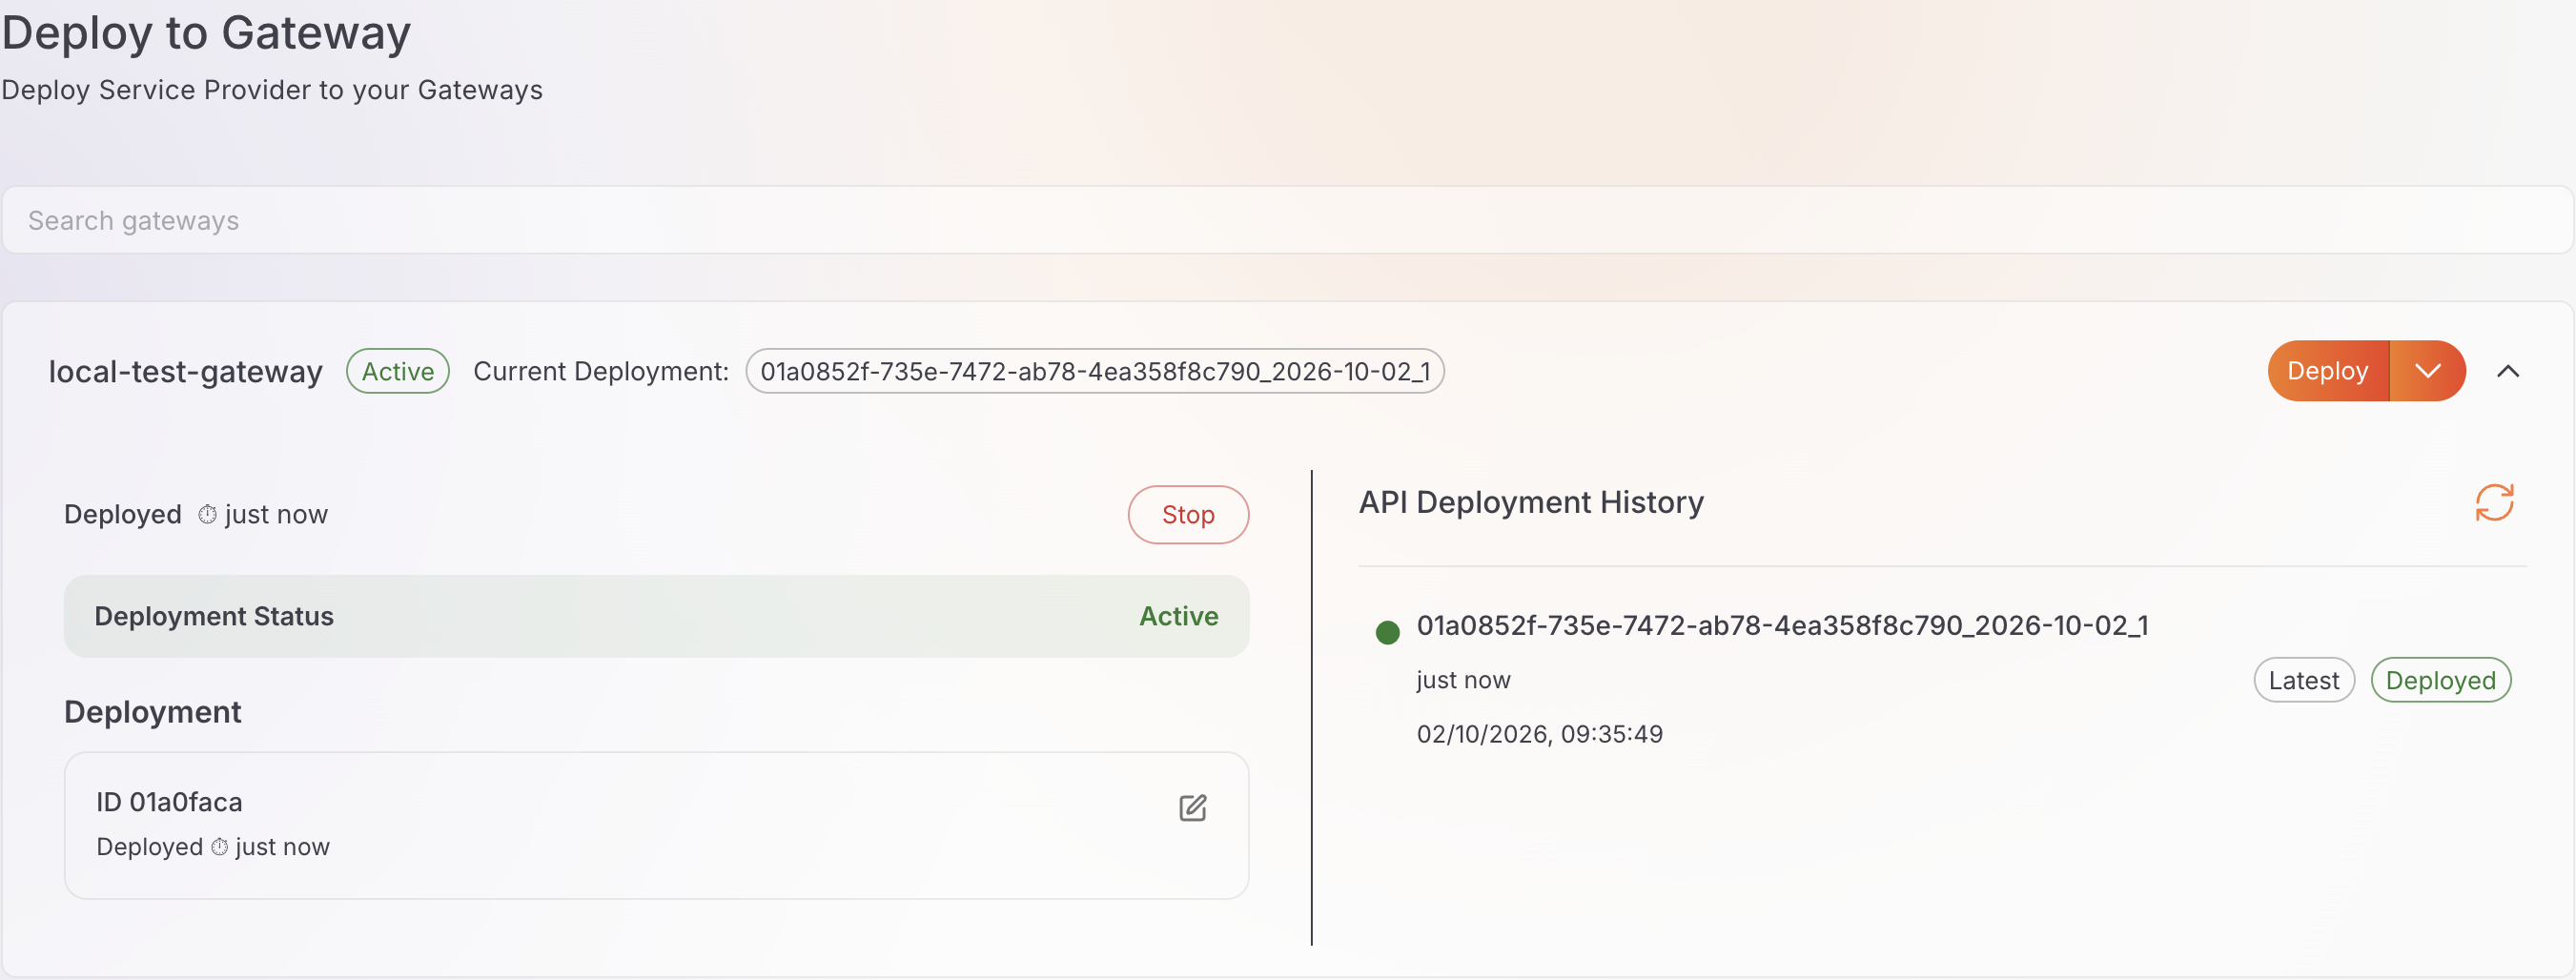Click the timestamp 02/10/2026, 09:35:49
Viewport: 2576px width, 980px height.
[1539, 734]
